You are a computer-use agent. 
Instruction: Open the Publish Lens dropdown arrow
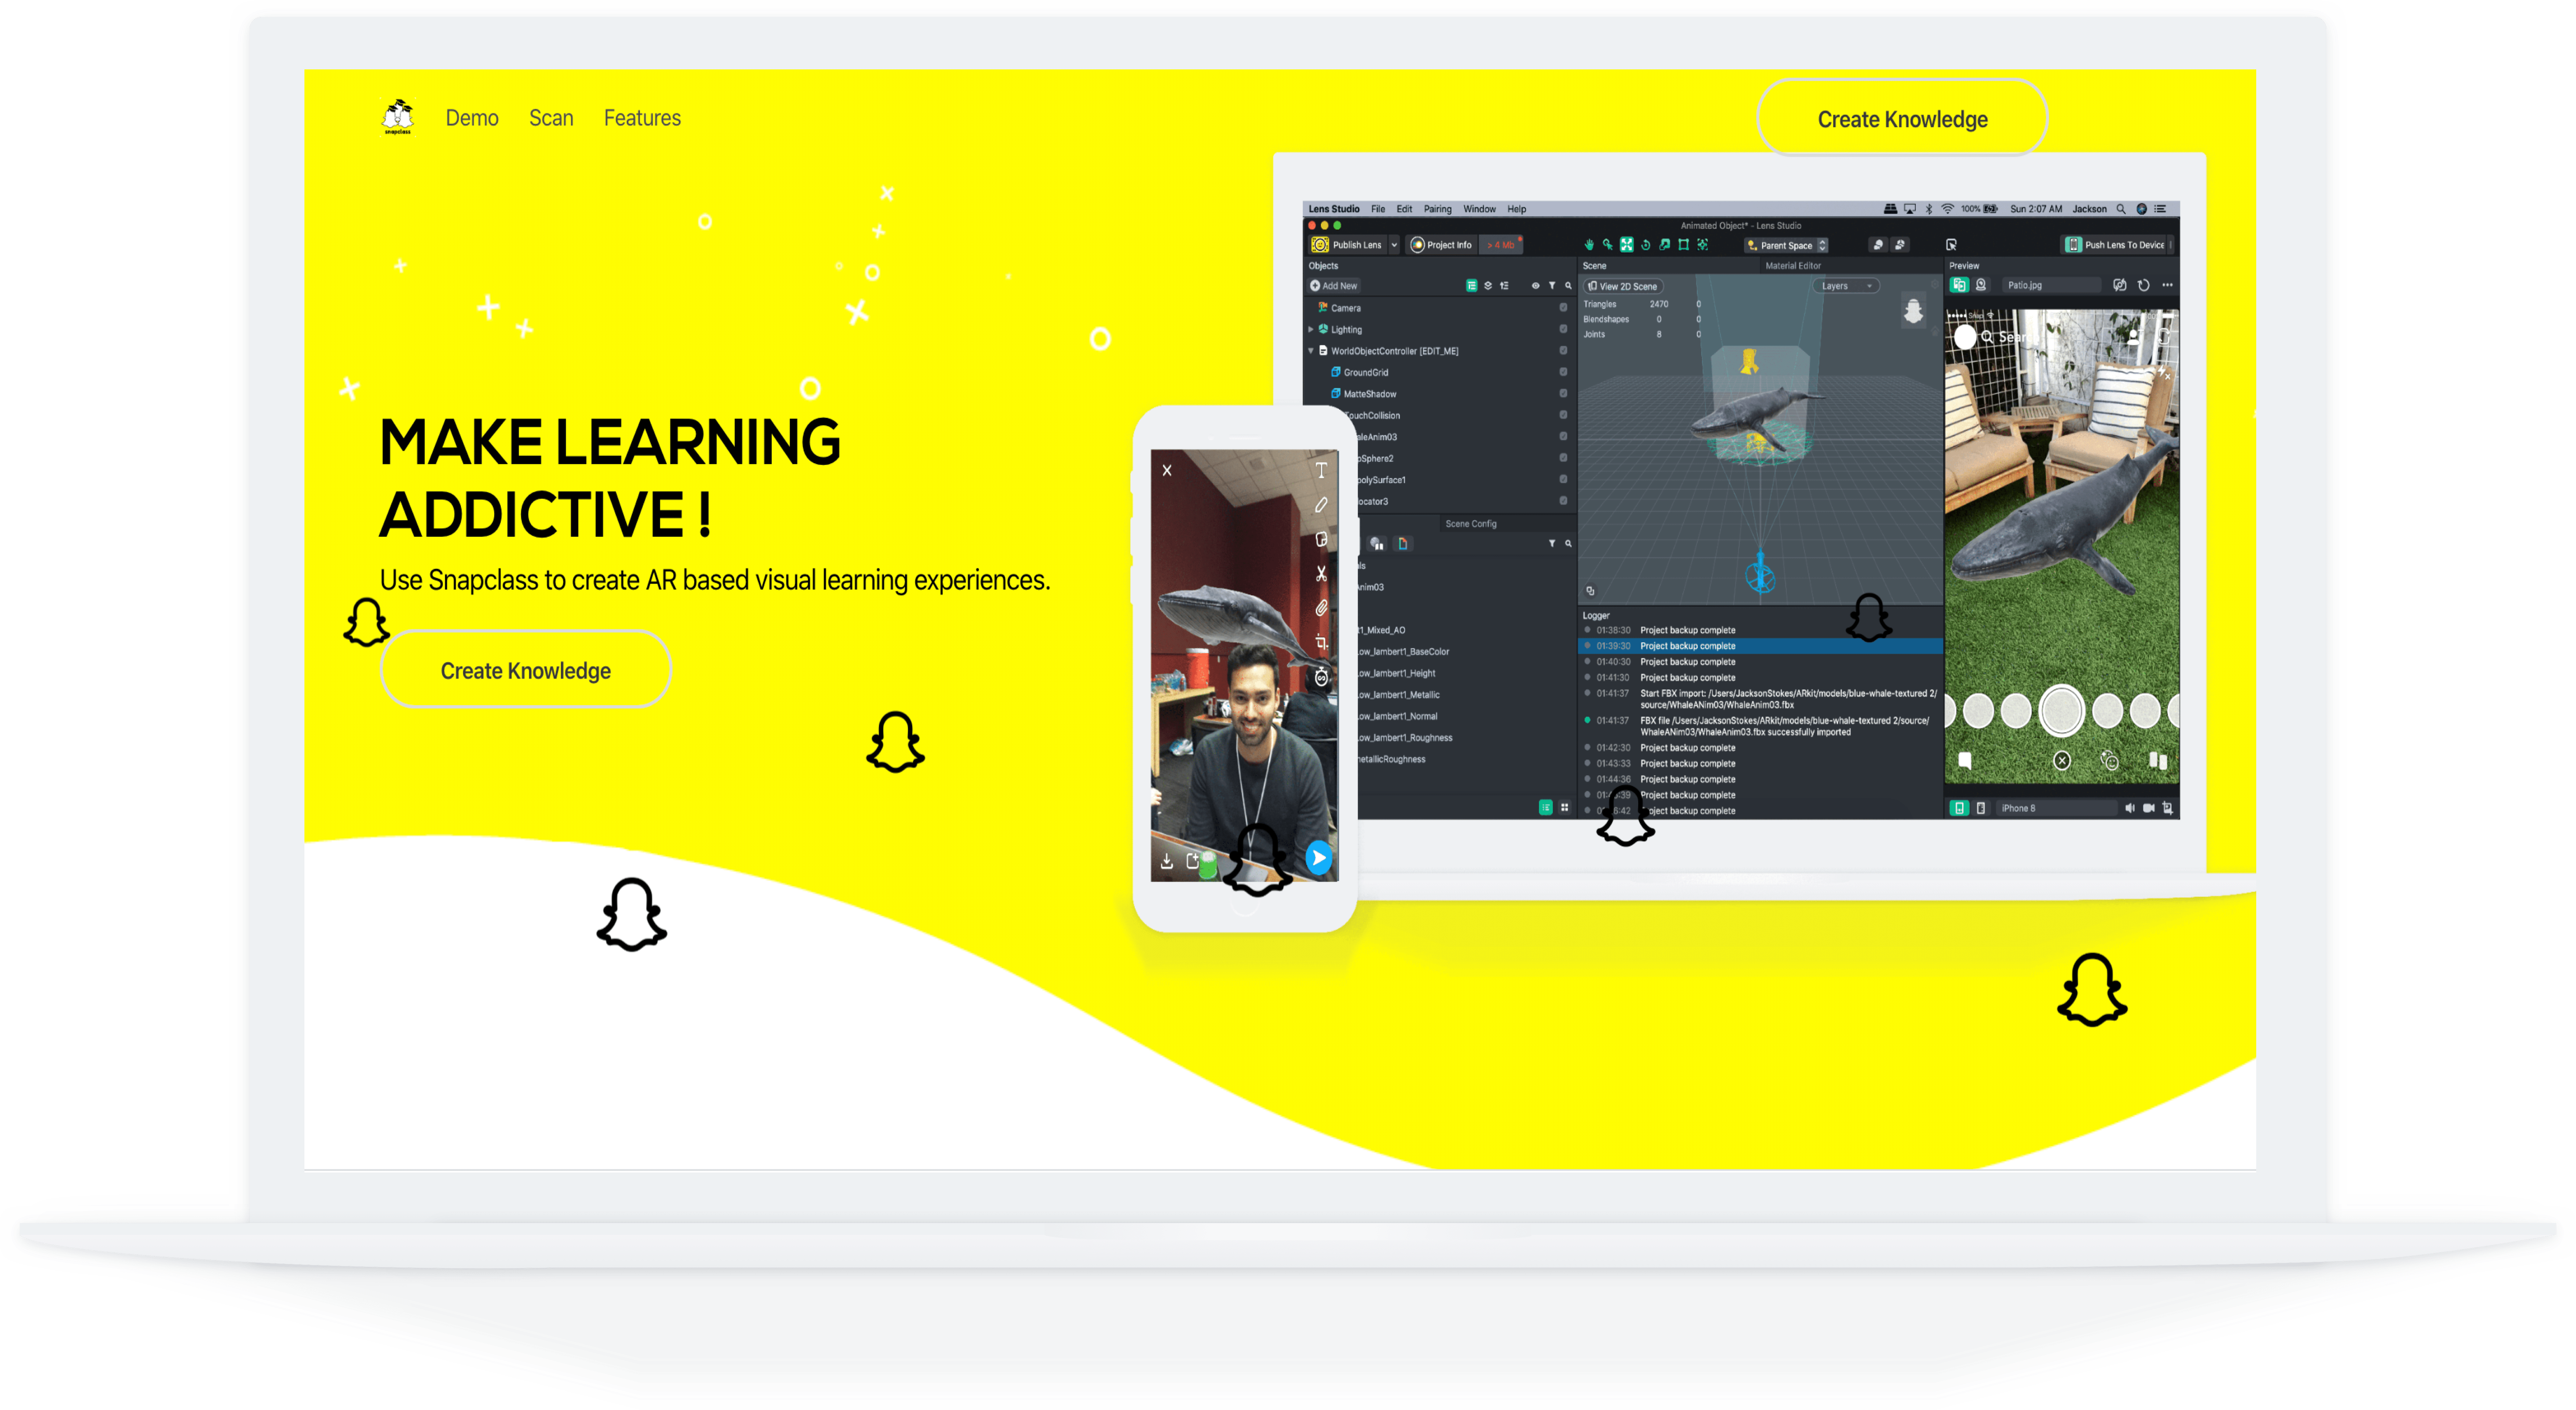[1394, 245]
